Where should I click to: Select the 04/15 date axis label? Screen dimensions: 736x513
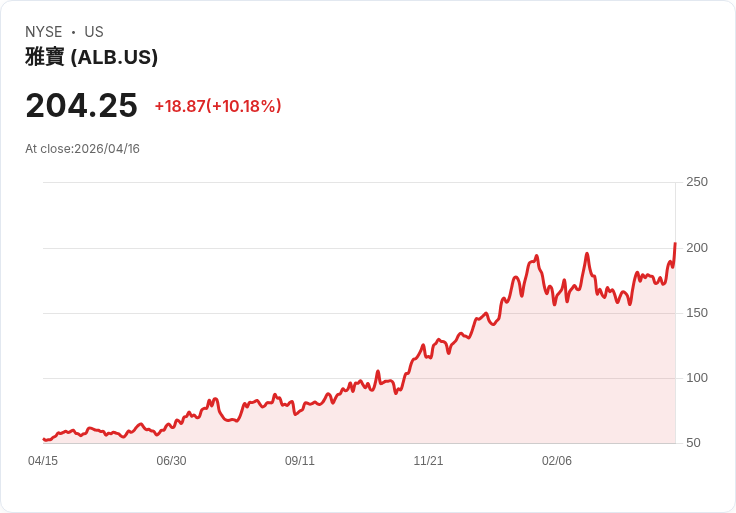43,460
